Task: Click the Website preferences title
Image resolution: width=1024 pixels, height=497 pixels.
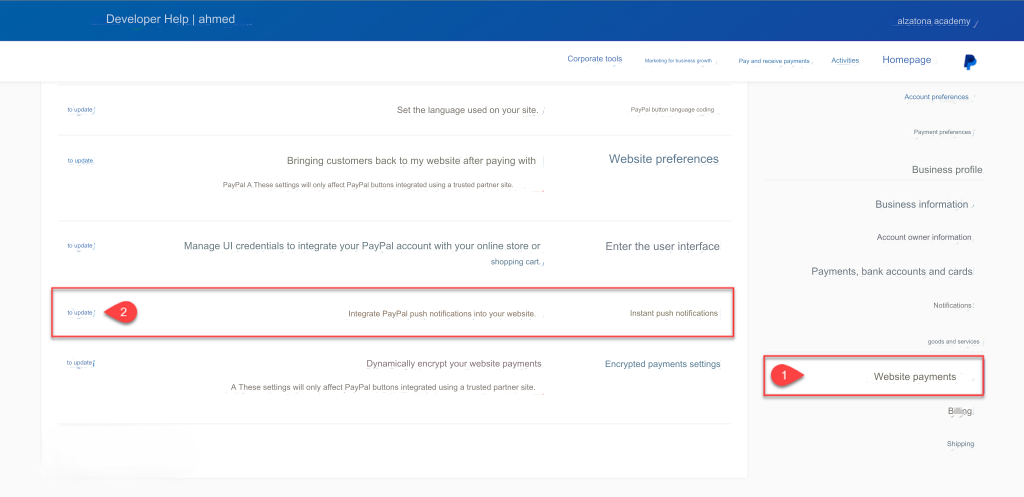Action: pos(664,159)
